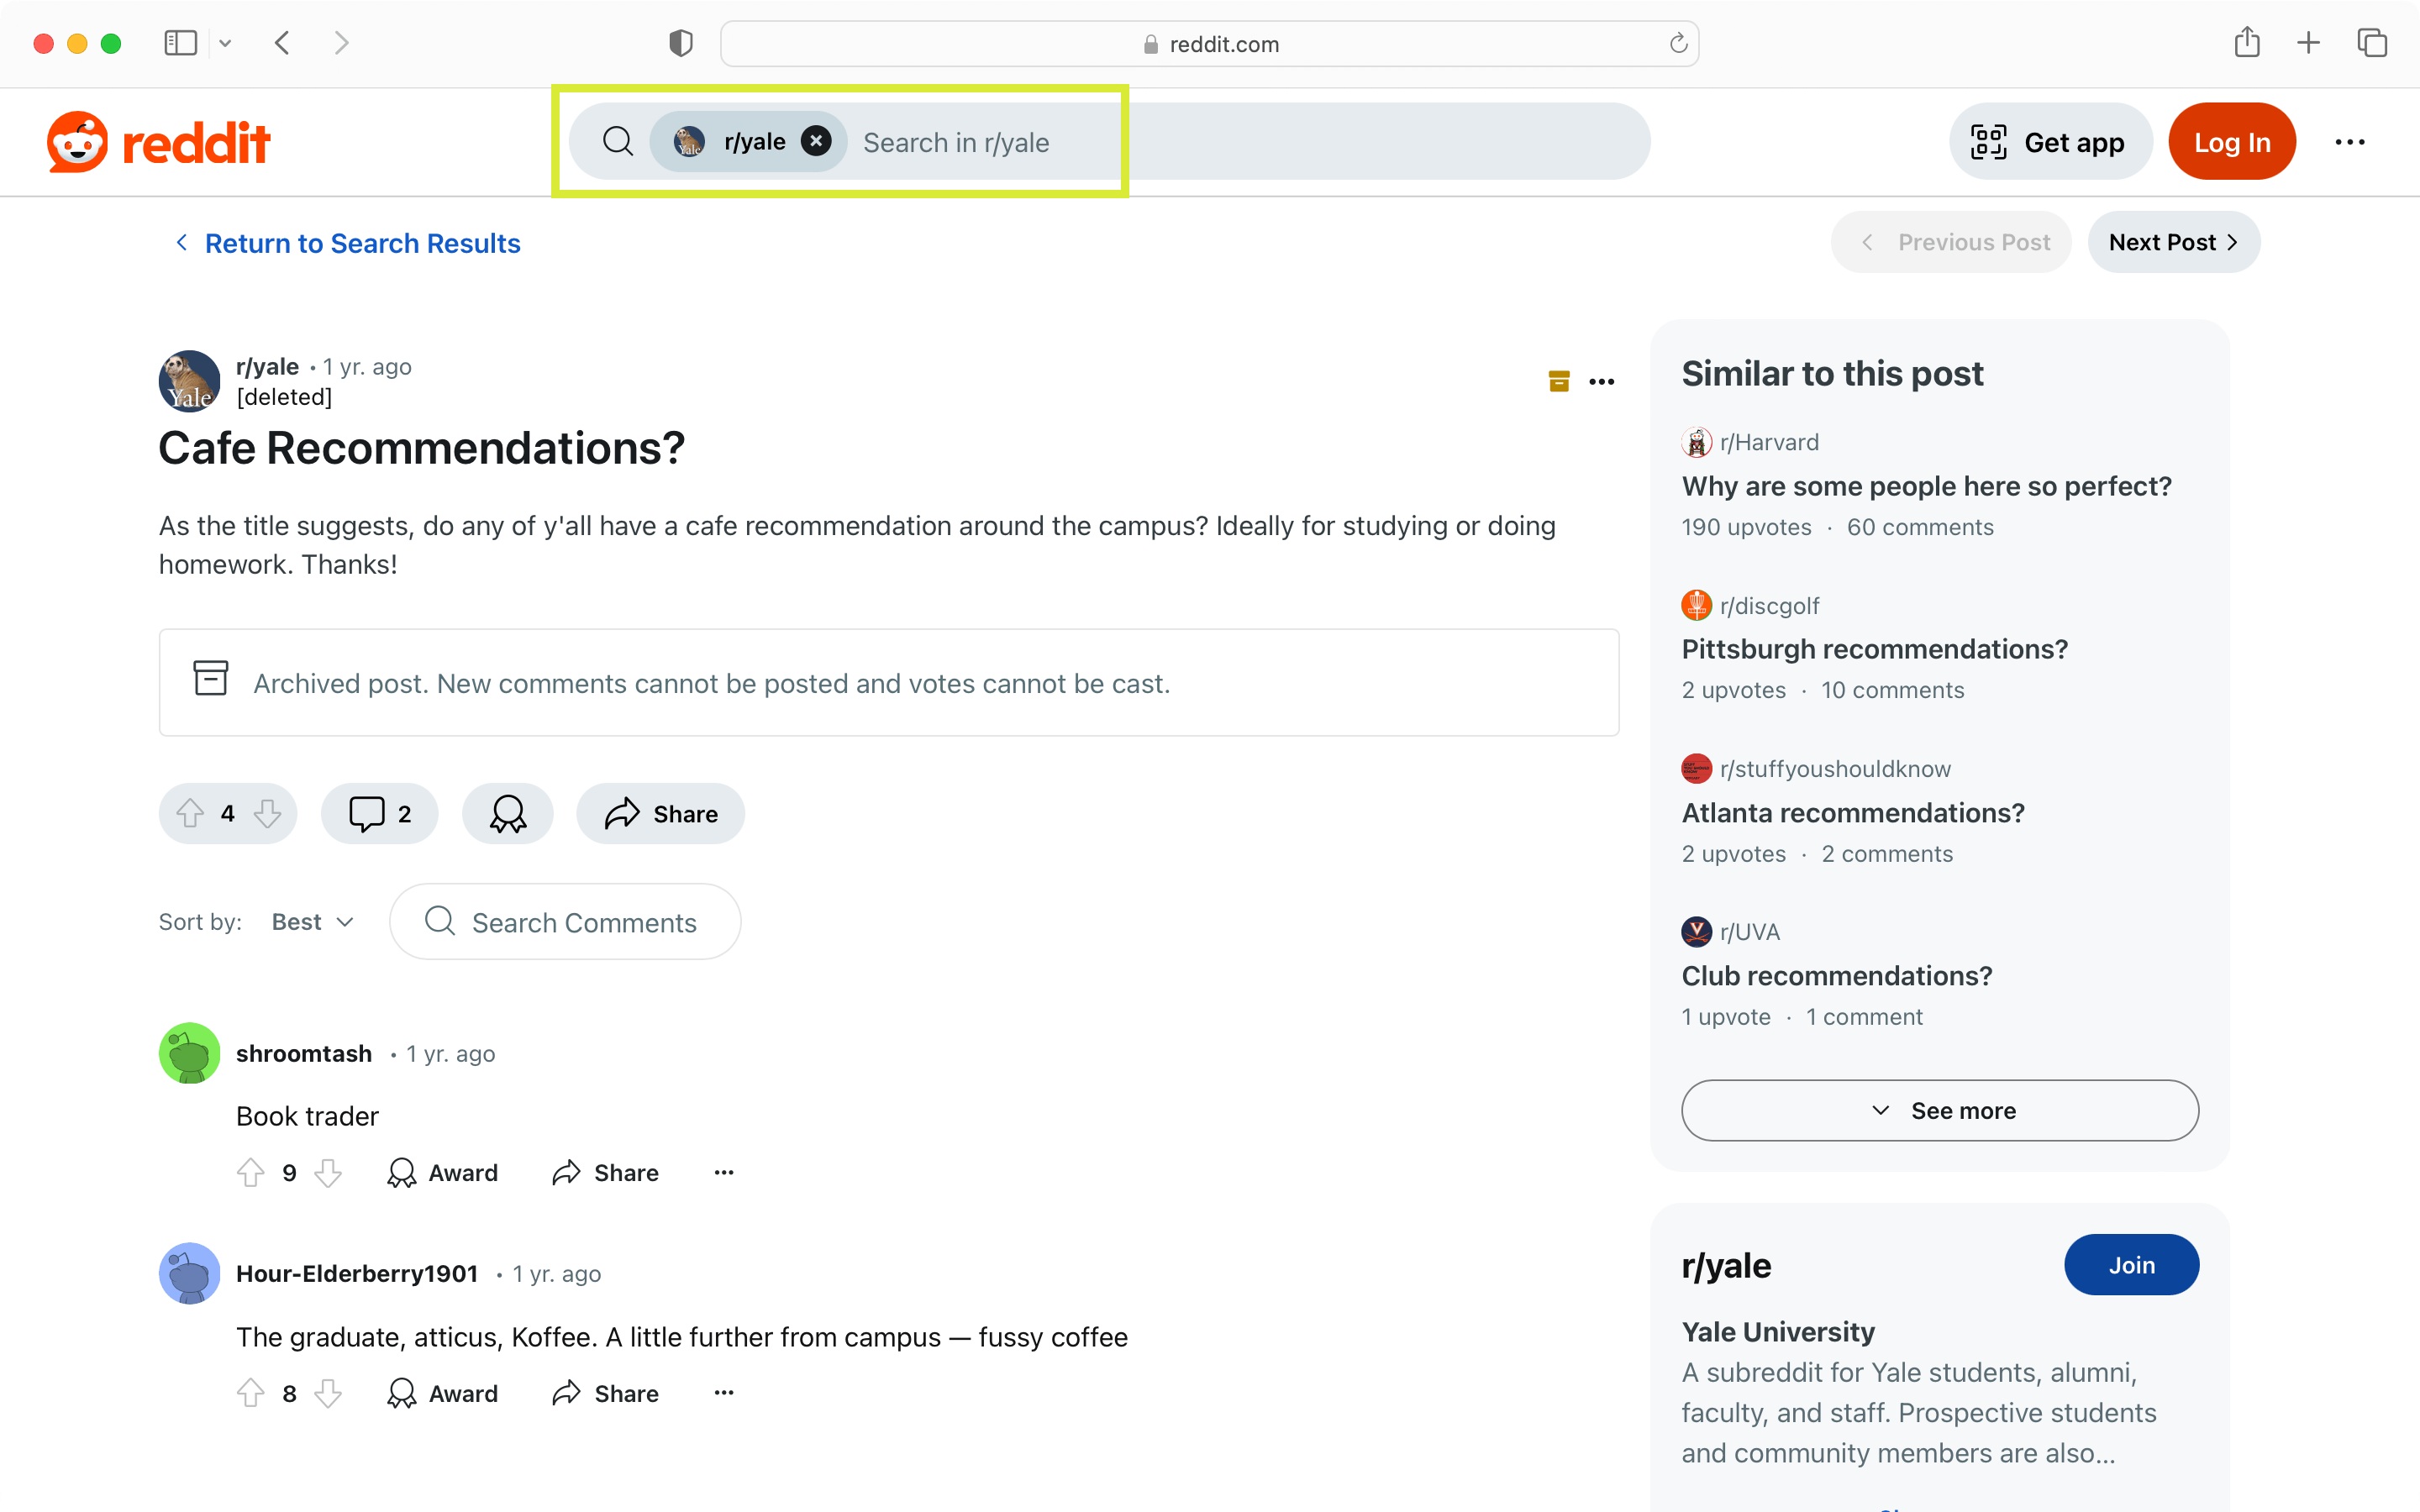Share the Cafe Recommendations post
This screenshot has height=1512, width=2420.
pos(661,813)
